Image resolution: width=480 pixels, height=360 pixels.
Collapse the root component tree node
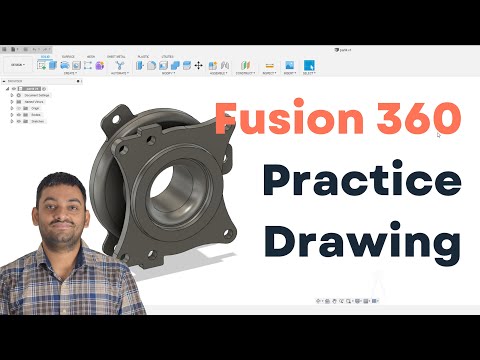[x=7, y=89]
